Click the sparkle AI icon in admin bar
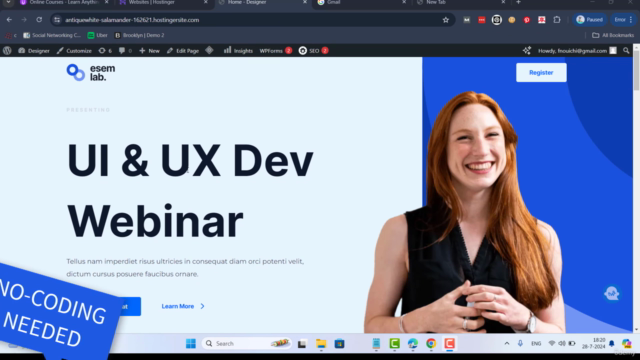Image resolution: width=640 pixels, height=360 pixels. 527,51
